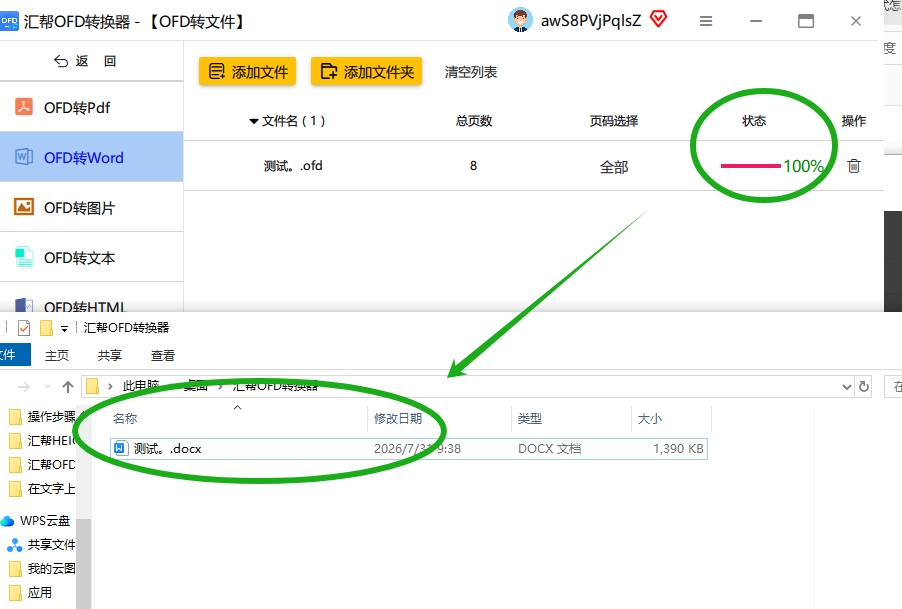The height and width of the screenshot is (609, 902).
Task: Open the 汇帮HEIC folder in navigation pane
Action: [43, 441]
